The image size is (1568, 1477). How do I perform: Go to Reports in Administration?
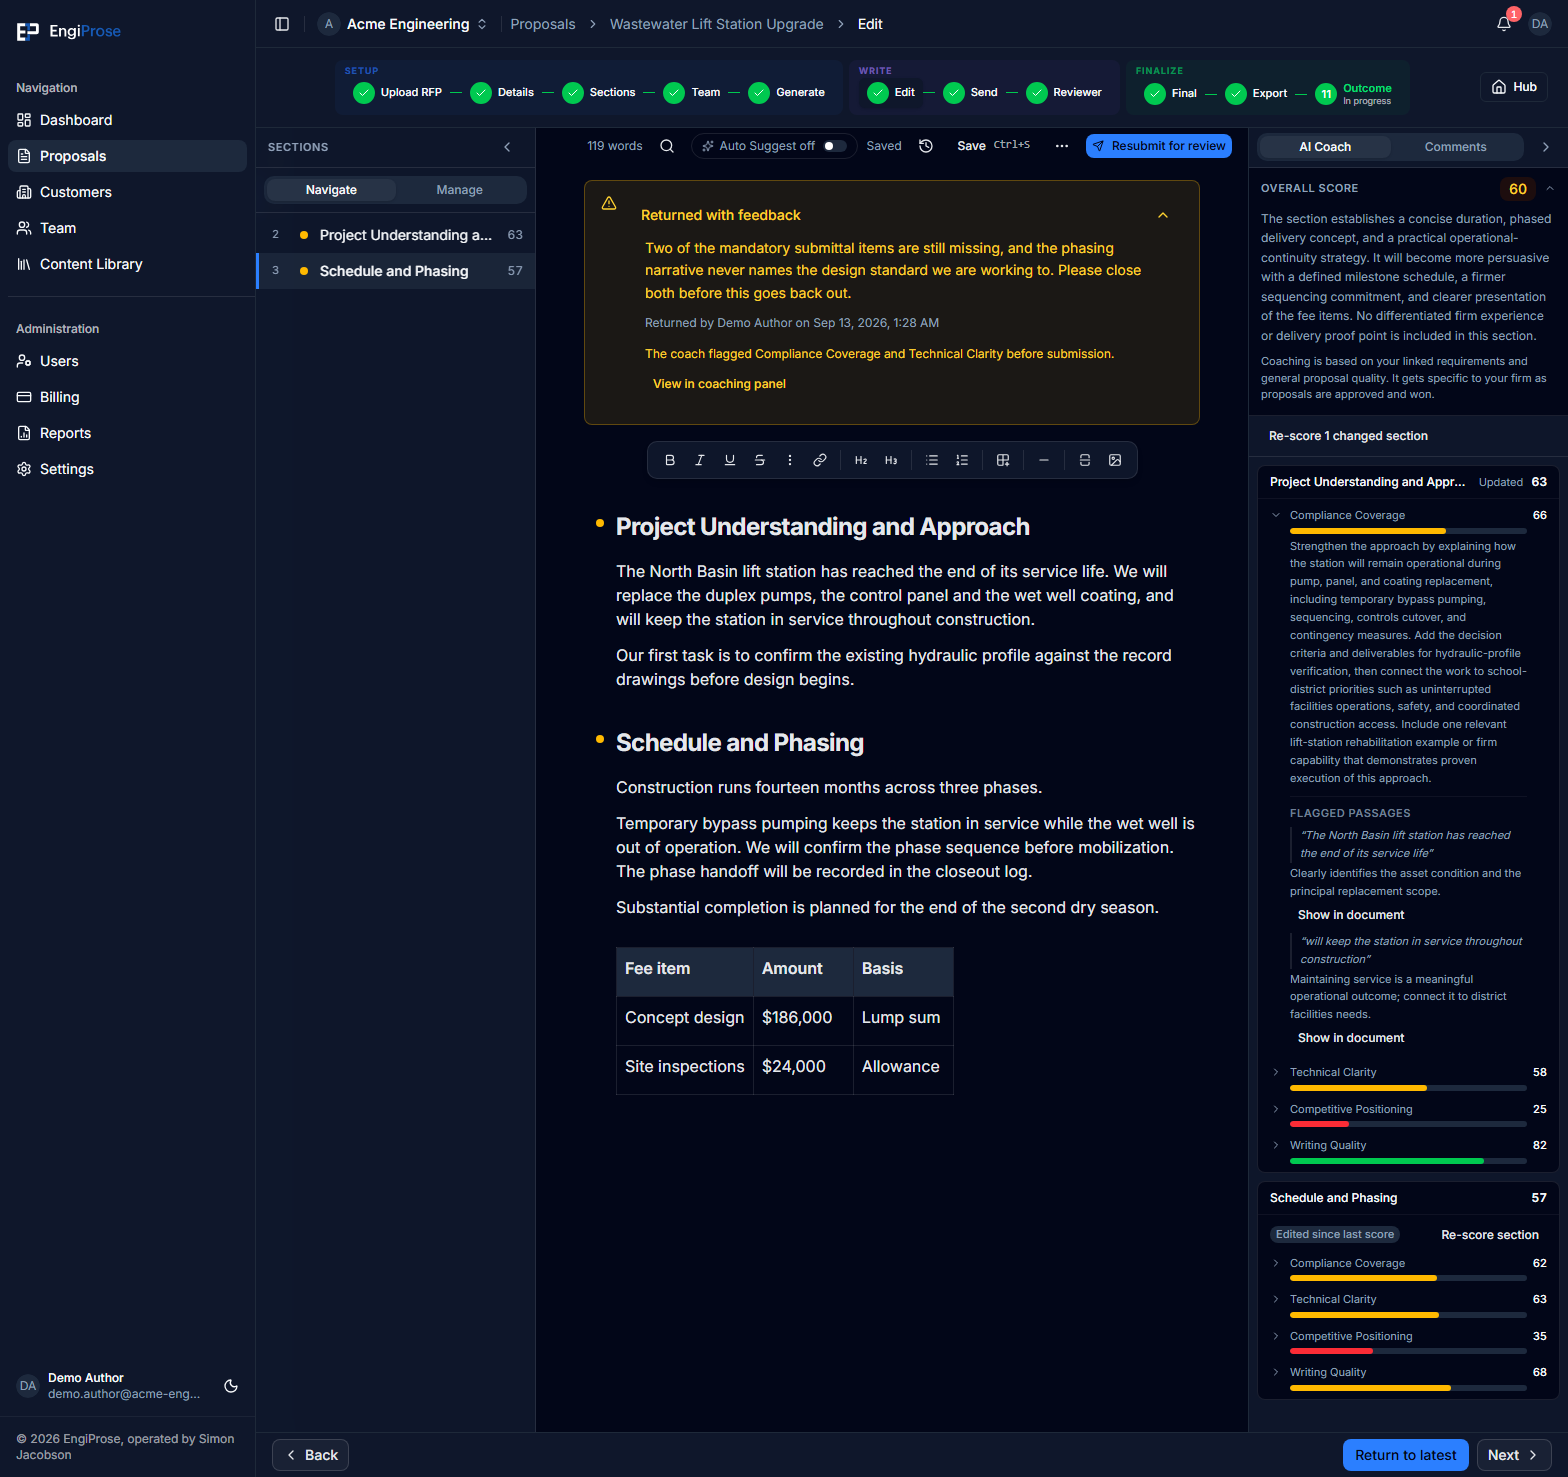tap(127, 433)
